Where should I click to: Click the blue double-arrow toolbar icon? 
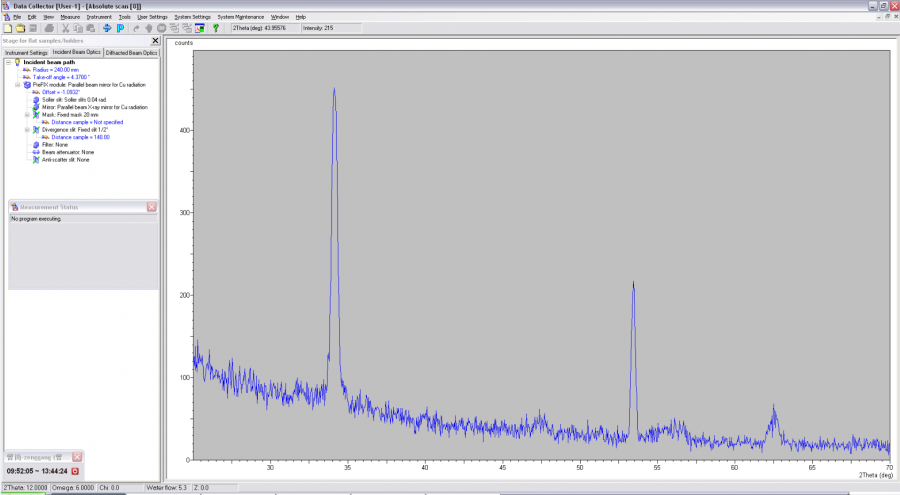click(x=107, y=28)
